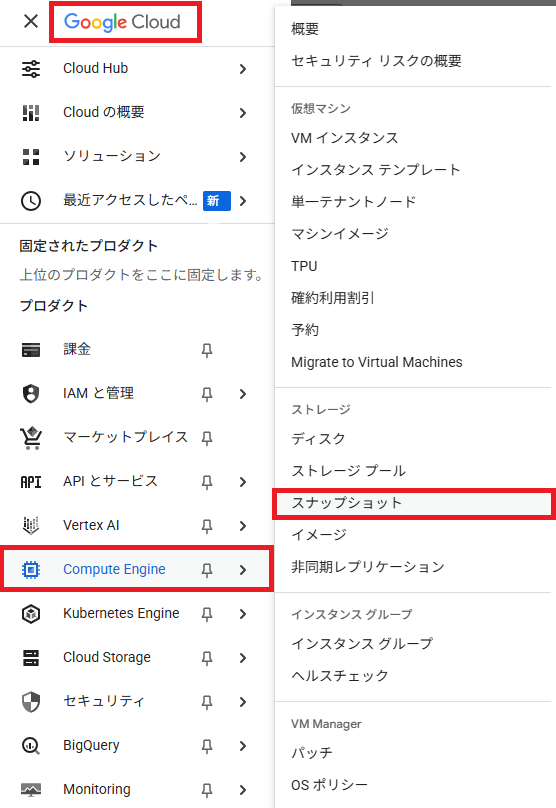The image size is (556, 808).
Task: Pin 課金 to fixed products
Action: tap(207, 350)
